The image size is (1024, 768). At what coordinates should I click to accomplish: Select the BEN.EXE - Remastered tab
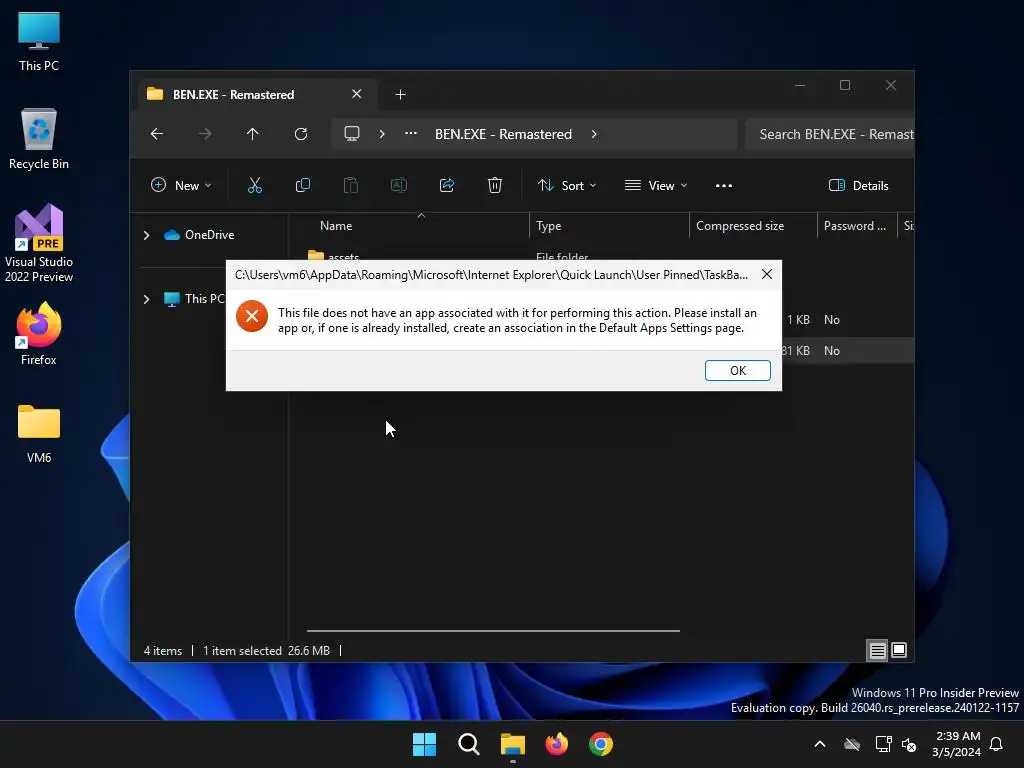pyautogui.click(x=257, y=95)
